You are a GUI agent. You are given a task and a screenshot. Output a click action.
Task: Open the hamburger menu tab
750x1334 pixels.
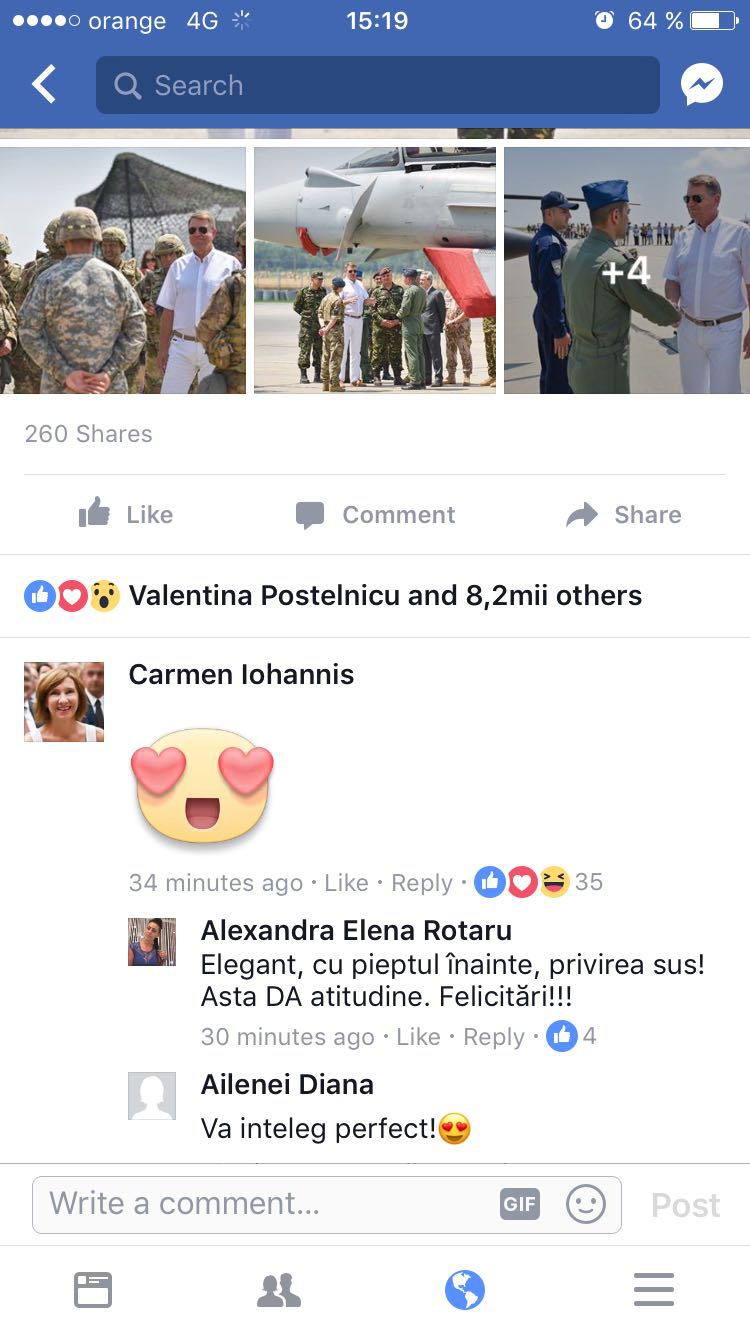coord(654,1290)
